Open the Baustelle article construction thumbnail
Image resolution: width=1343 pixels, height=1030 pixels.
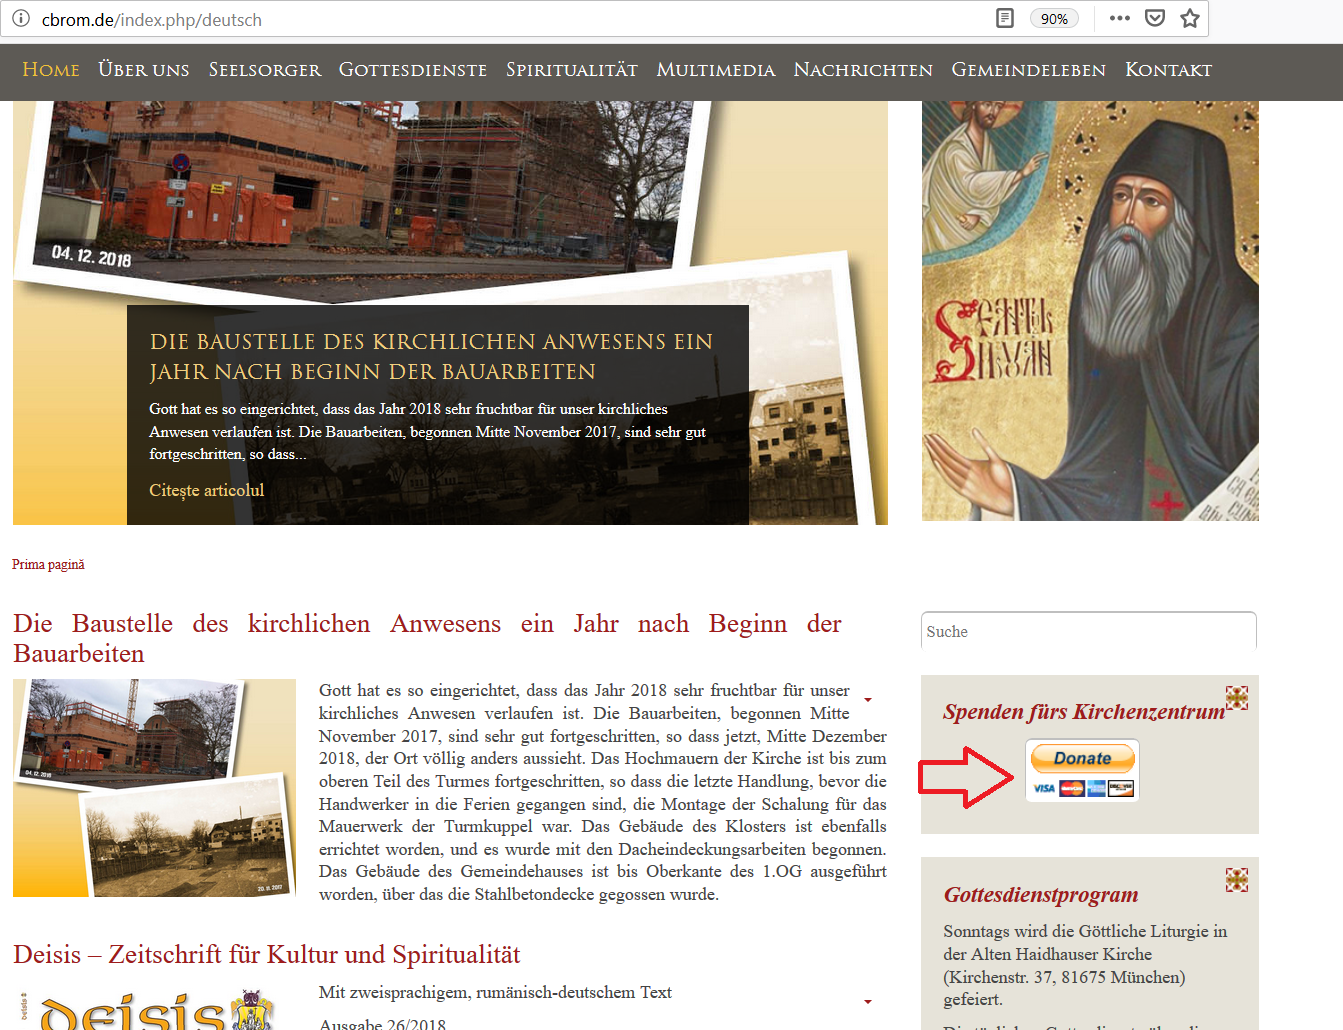point(154,788)
